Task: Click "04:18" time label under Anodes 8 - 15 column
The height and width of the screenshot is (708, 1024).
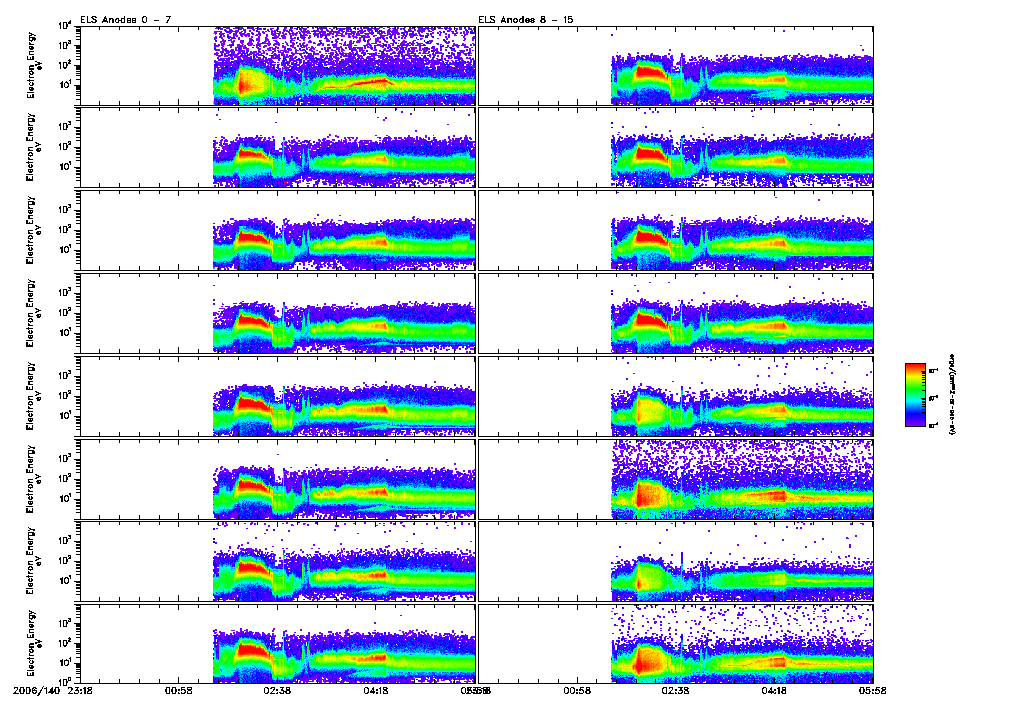Action: pos(774,690)
